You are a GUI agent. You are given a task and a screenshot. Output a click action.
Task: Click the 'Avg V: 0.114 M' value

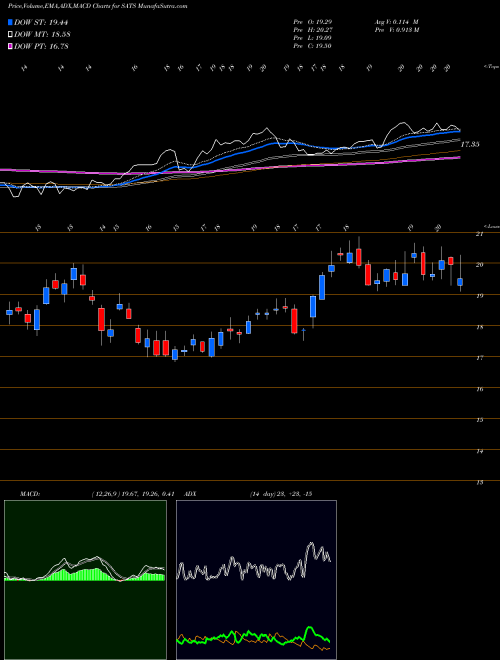(396, 21)
